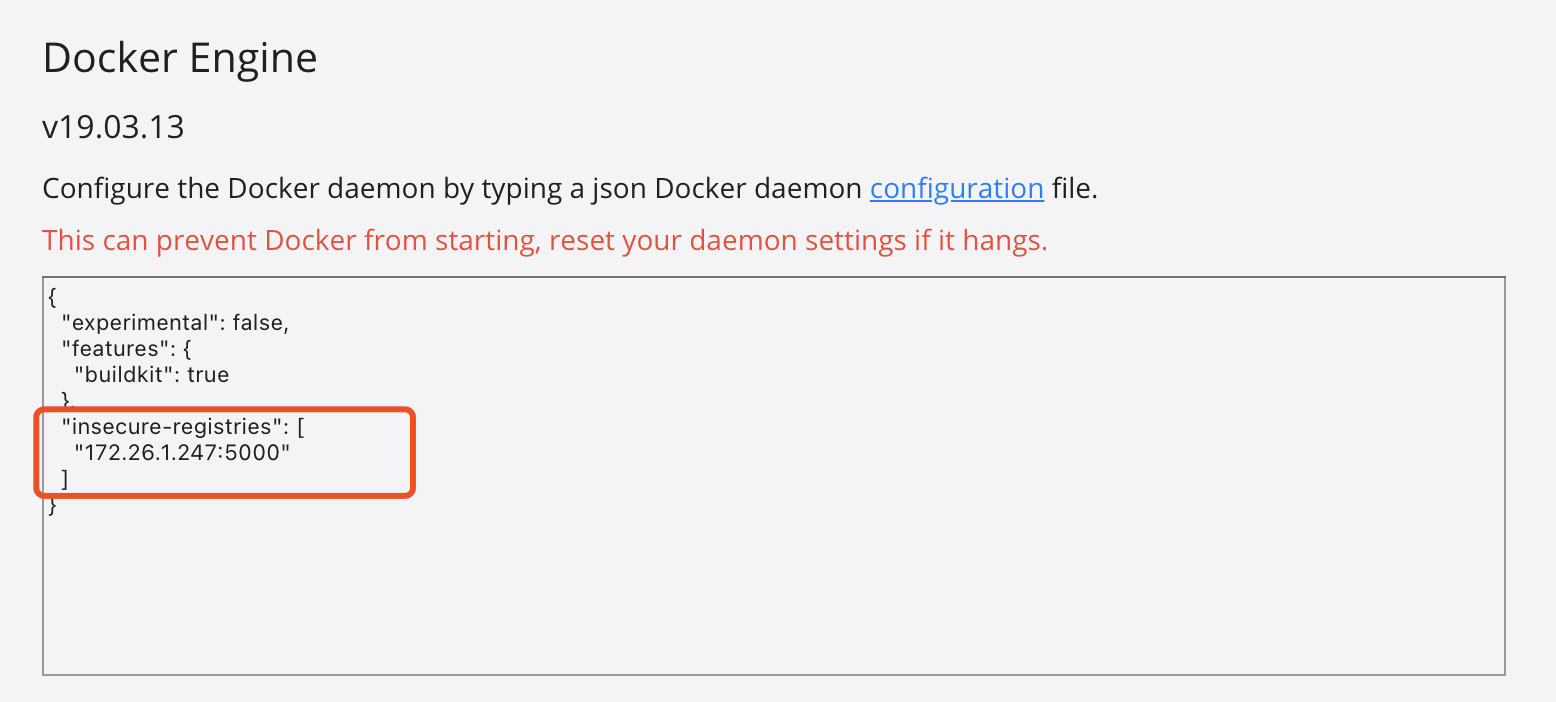This screenshot has width=1556, height=702.
Task: Click the 172.26.1.247:5000 registry address
Action: pyautogui.click(x=182, y=454)
